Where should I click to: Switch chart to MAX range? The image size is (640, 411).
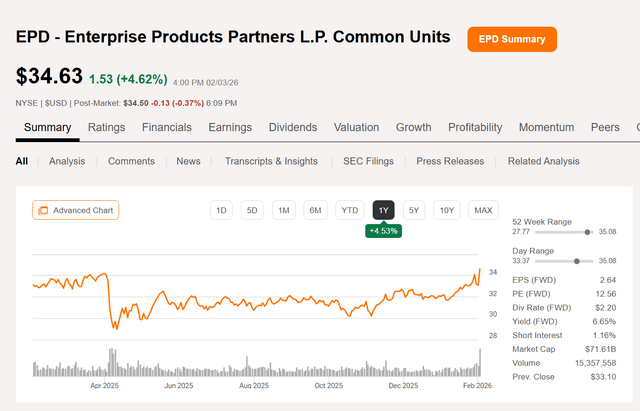484,210
